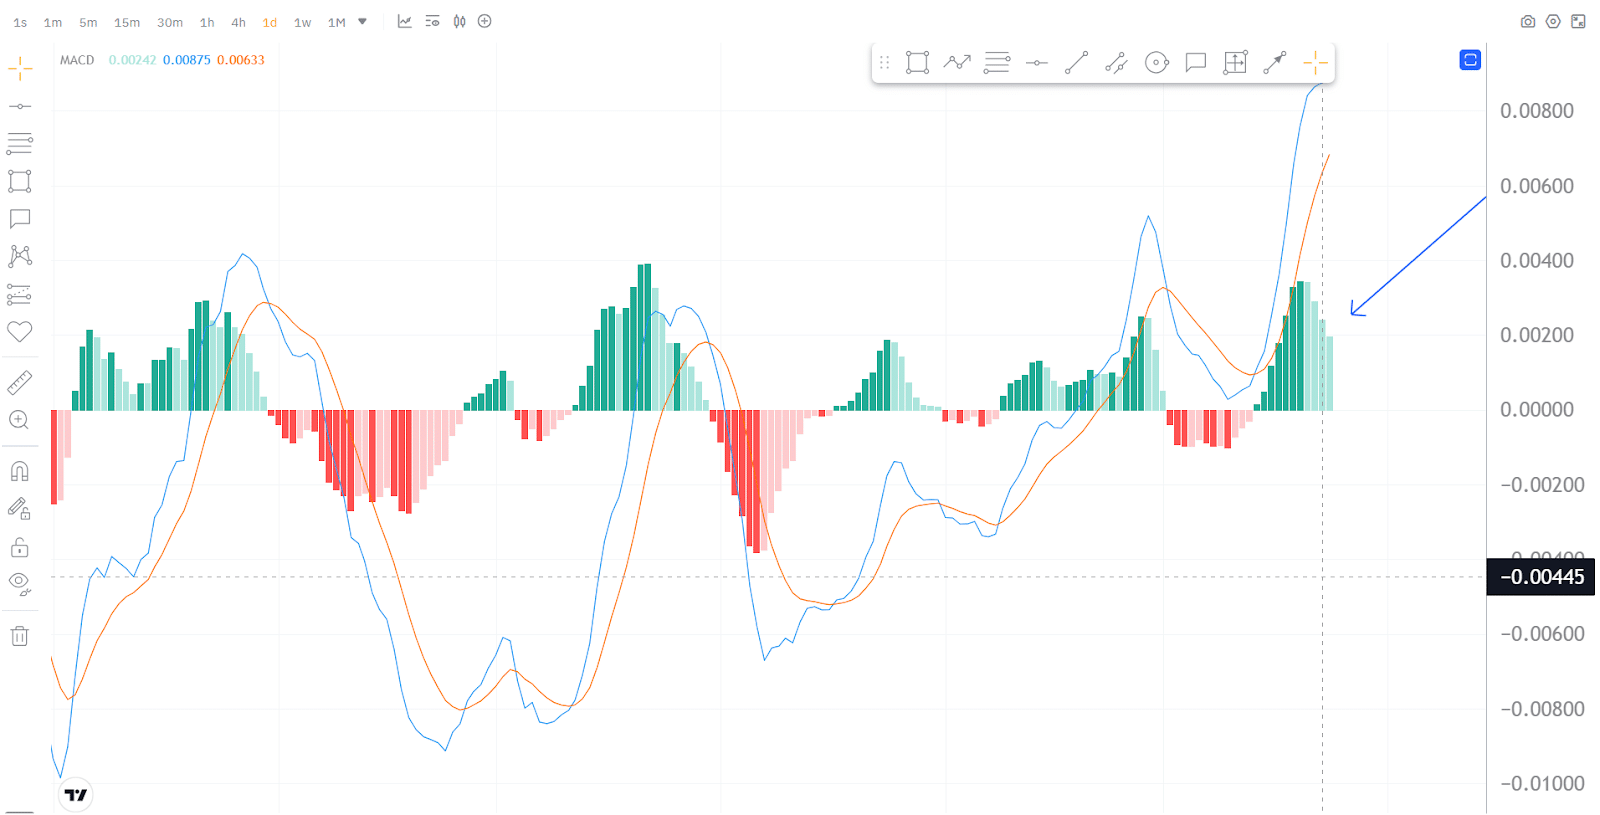Click the -0.01000 axis label
Screen dimensions: 1600x815
1542,784
